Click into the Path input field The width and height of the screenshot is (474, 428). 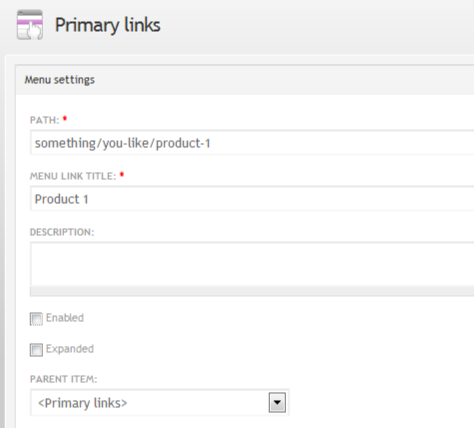point(252,143)
